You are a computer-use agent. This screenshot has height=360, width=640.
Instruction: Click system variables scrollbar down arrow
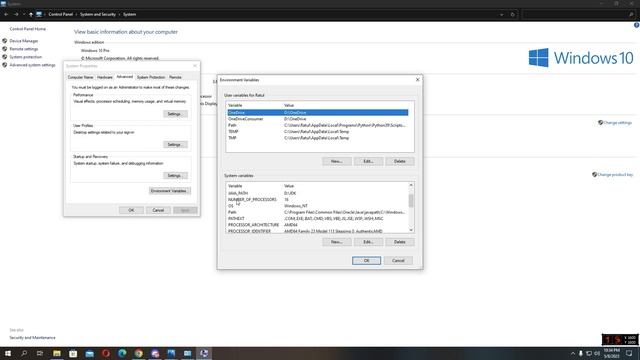(411, 230)
